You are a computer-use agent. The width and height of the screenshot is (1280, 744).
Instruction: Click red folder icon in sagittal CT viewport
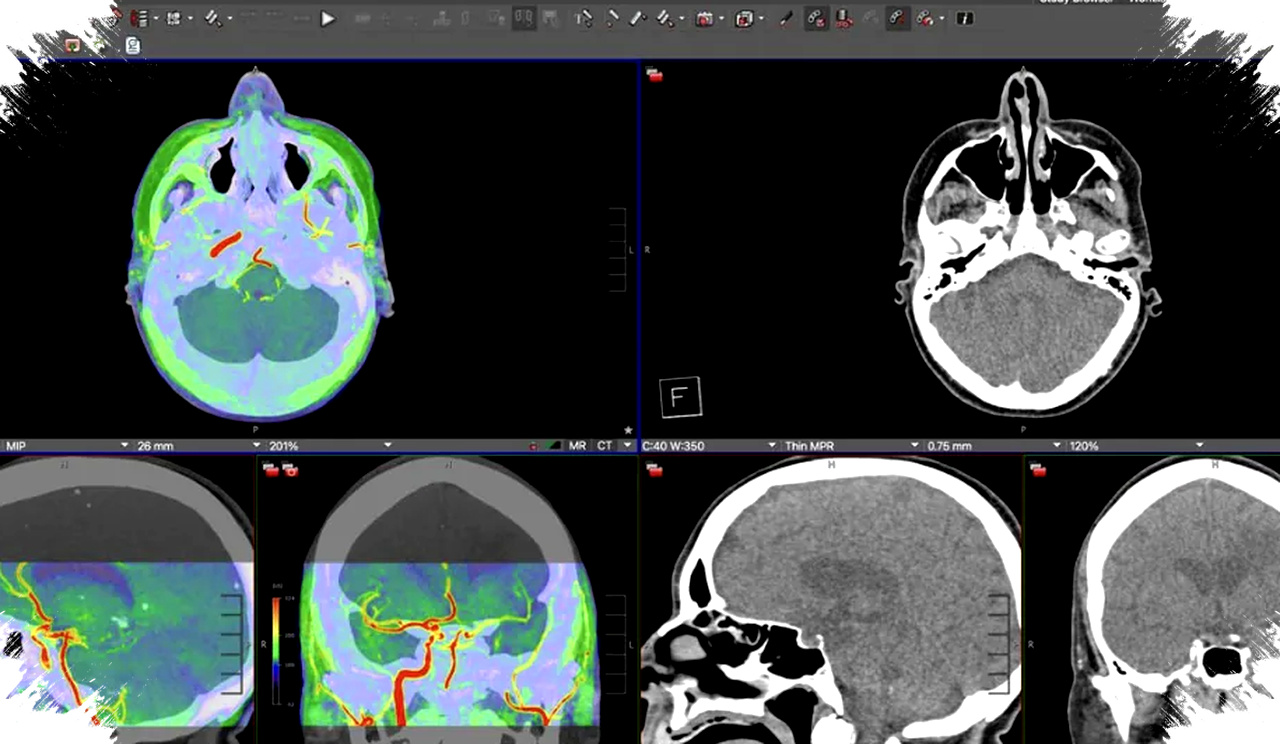click(x=654, y=468)
